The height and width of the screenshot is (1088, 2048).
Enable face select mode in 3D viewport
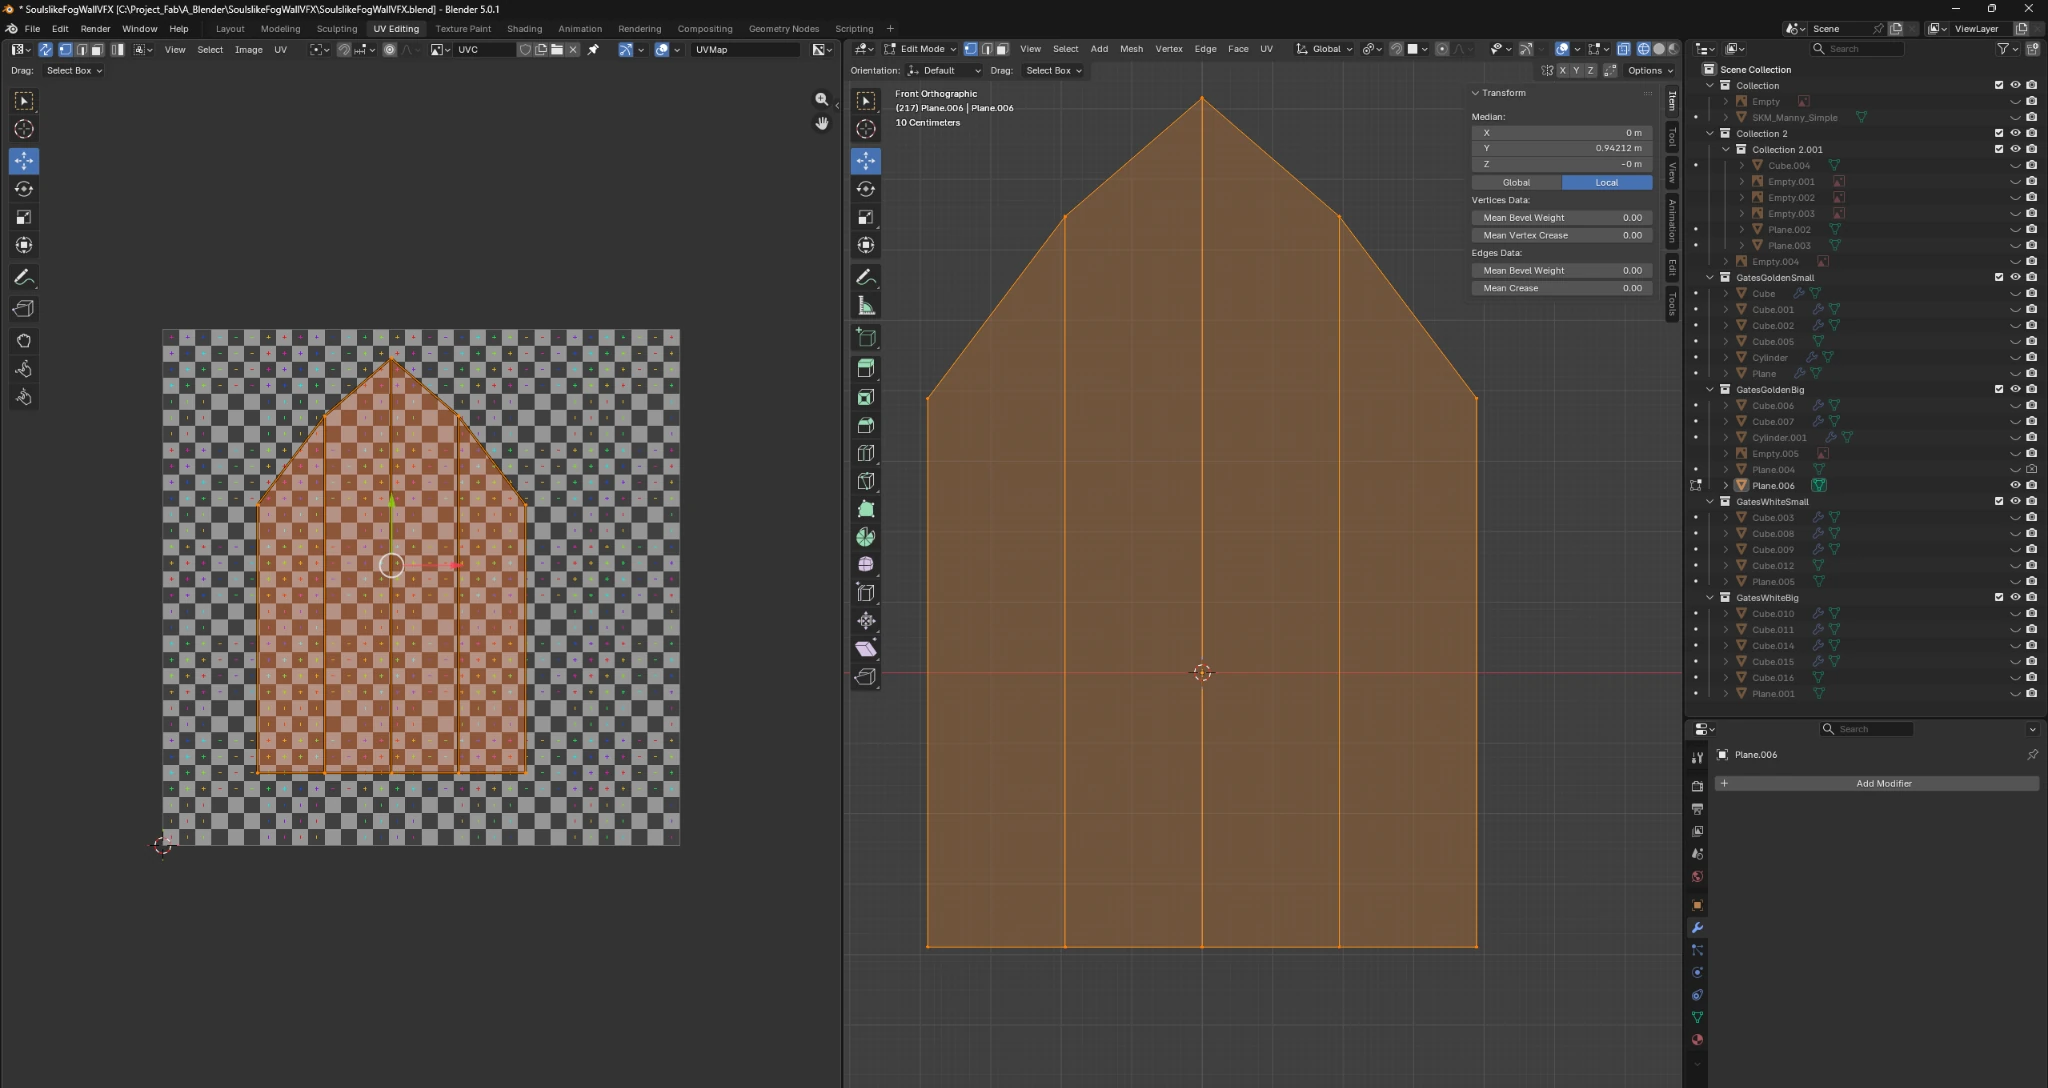pos(1002,49)
